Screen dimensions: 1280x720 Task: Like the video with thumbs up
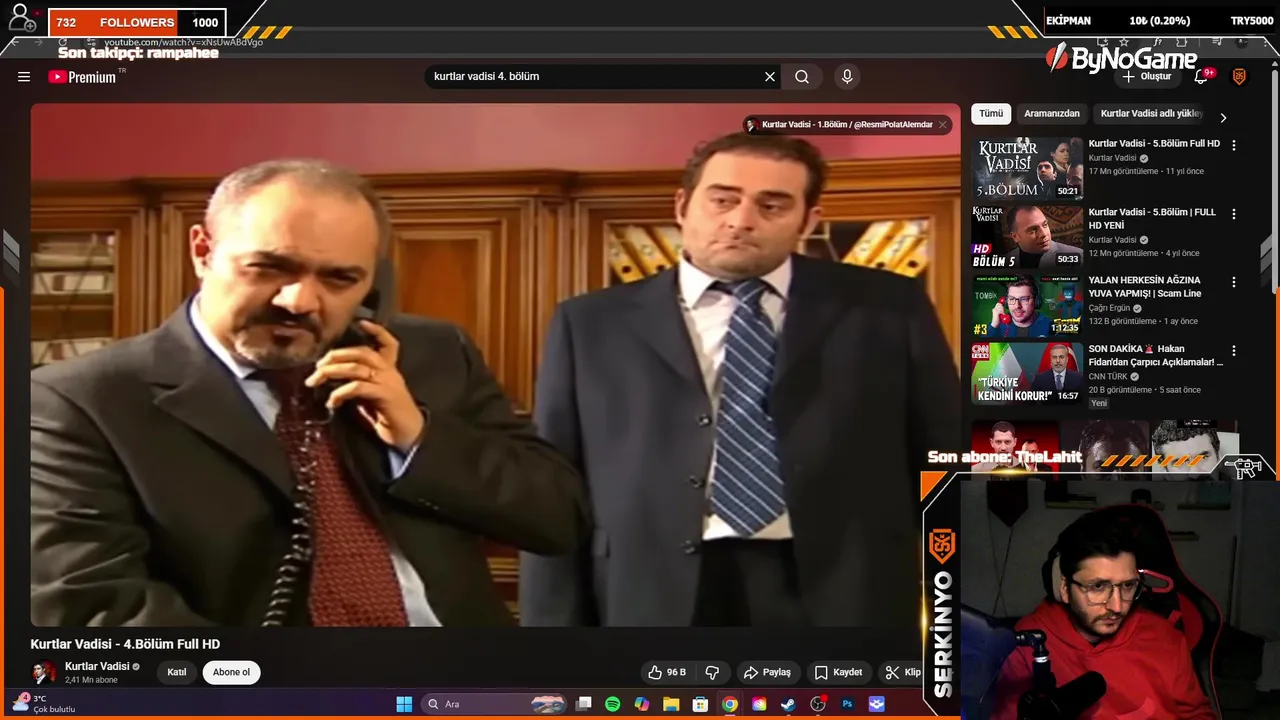667,672
